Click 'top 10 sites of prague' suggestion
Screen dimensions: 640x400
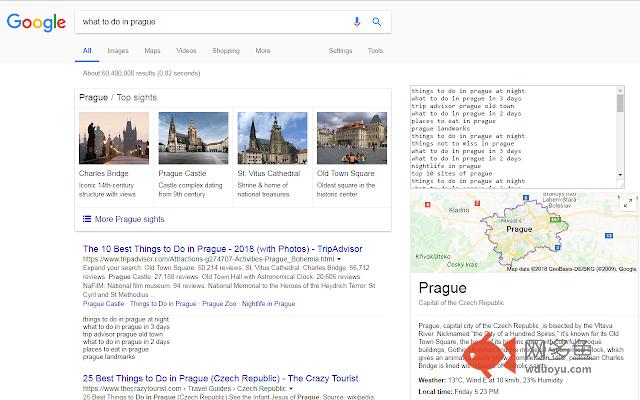(452, 173)
